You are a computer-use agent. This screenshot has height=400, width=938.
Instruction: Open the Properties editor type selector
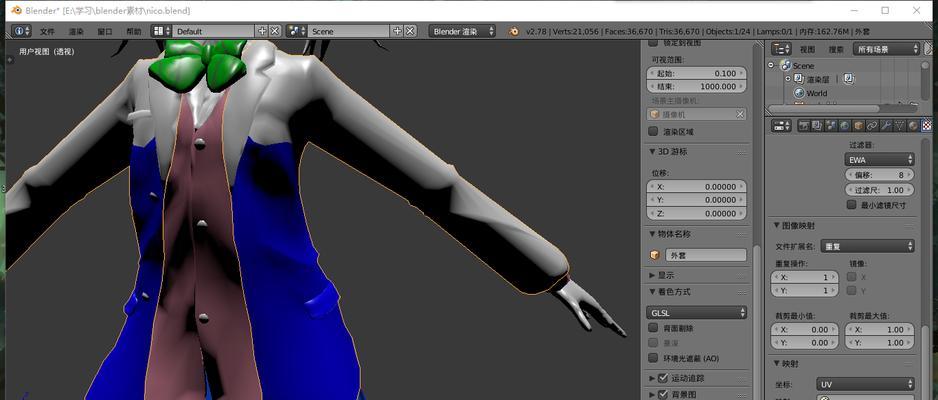point(781,126)
